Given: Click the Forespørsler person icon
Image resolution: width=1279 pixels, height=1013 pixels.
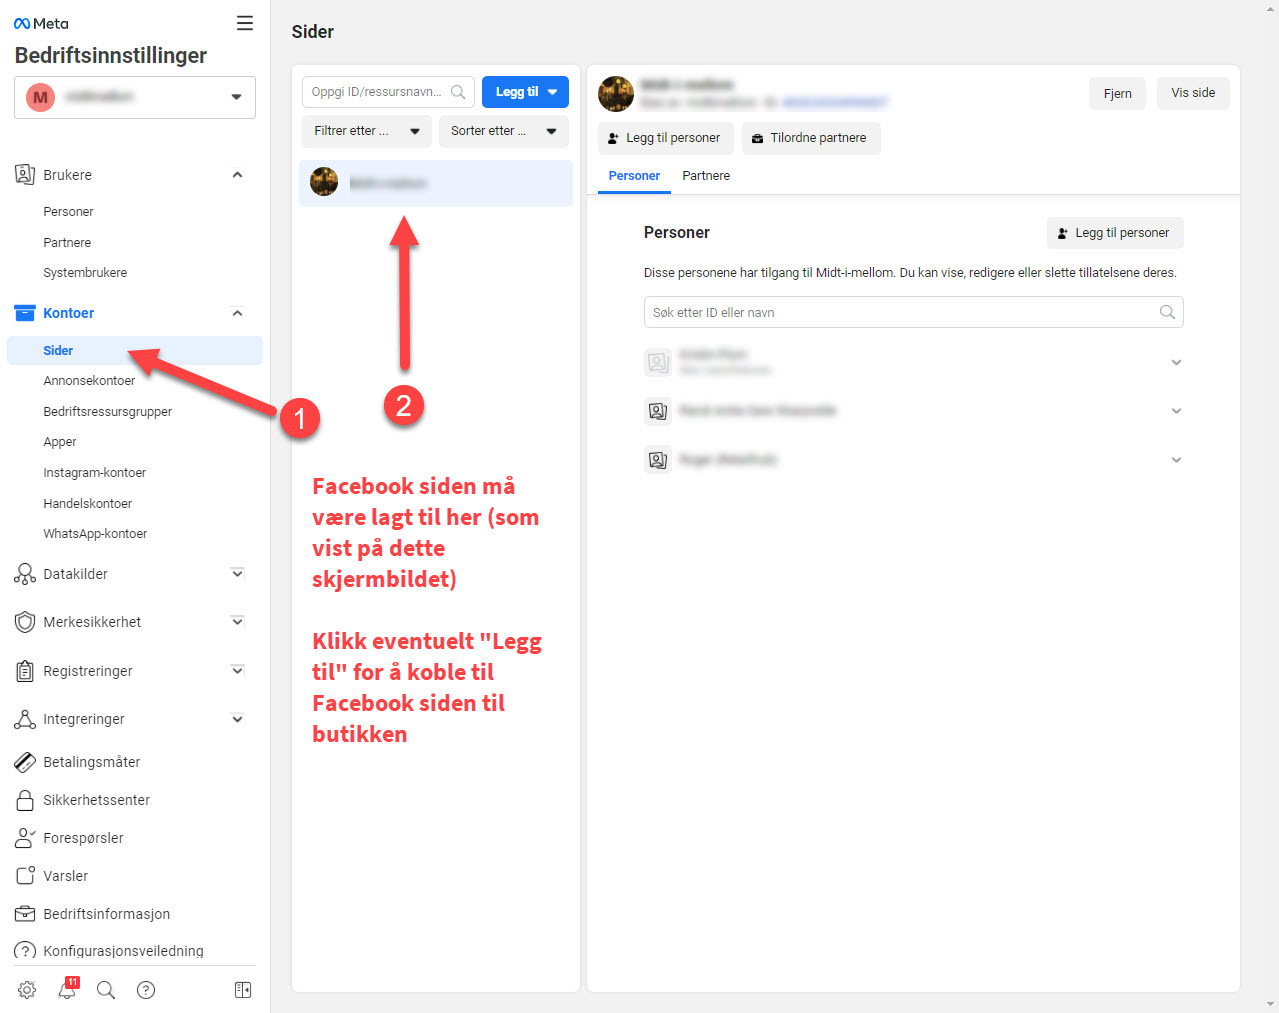Looking at the screenshot, I should pos(25,838).
